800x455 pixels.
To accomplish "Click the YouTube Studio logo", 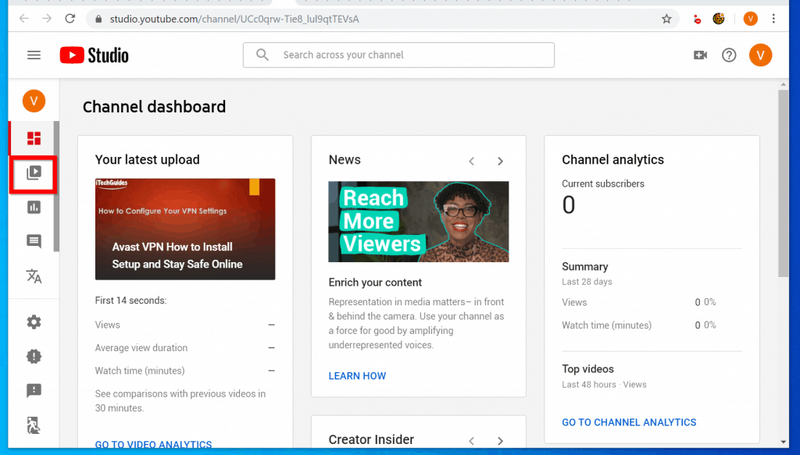I will (x=94, y=55).
